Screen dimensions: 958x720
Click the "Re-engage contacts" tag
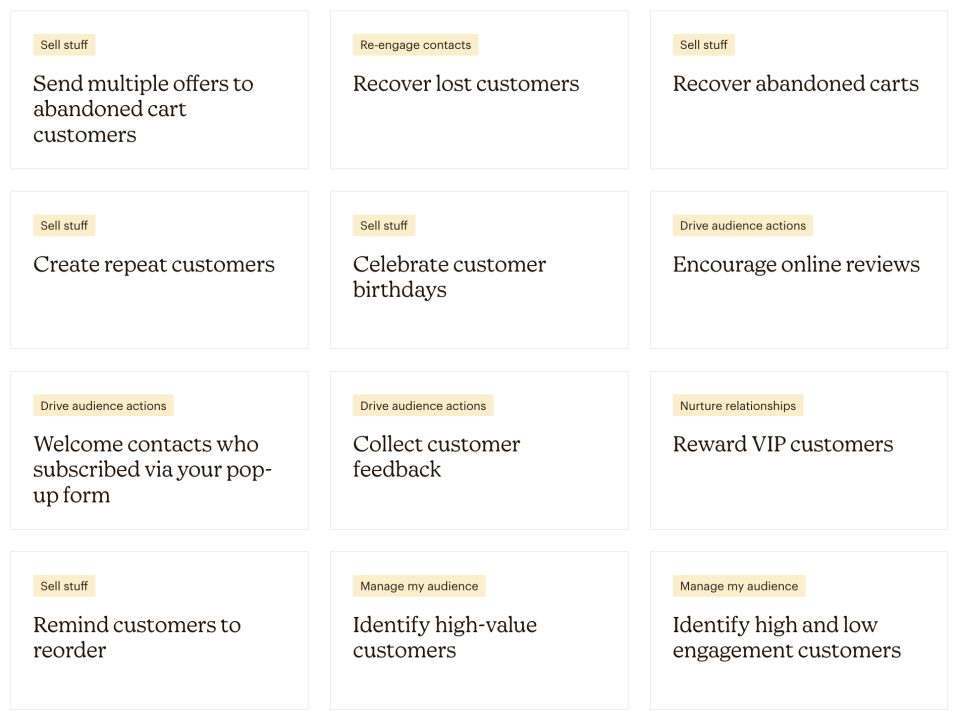[415, 45]
